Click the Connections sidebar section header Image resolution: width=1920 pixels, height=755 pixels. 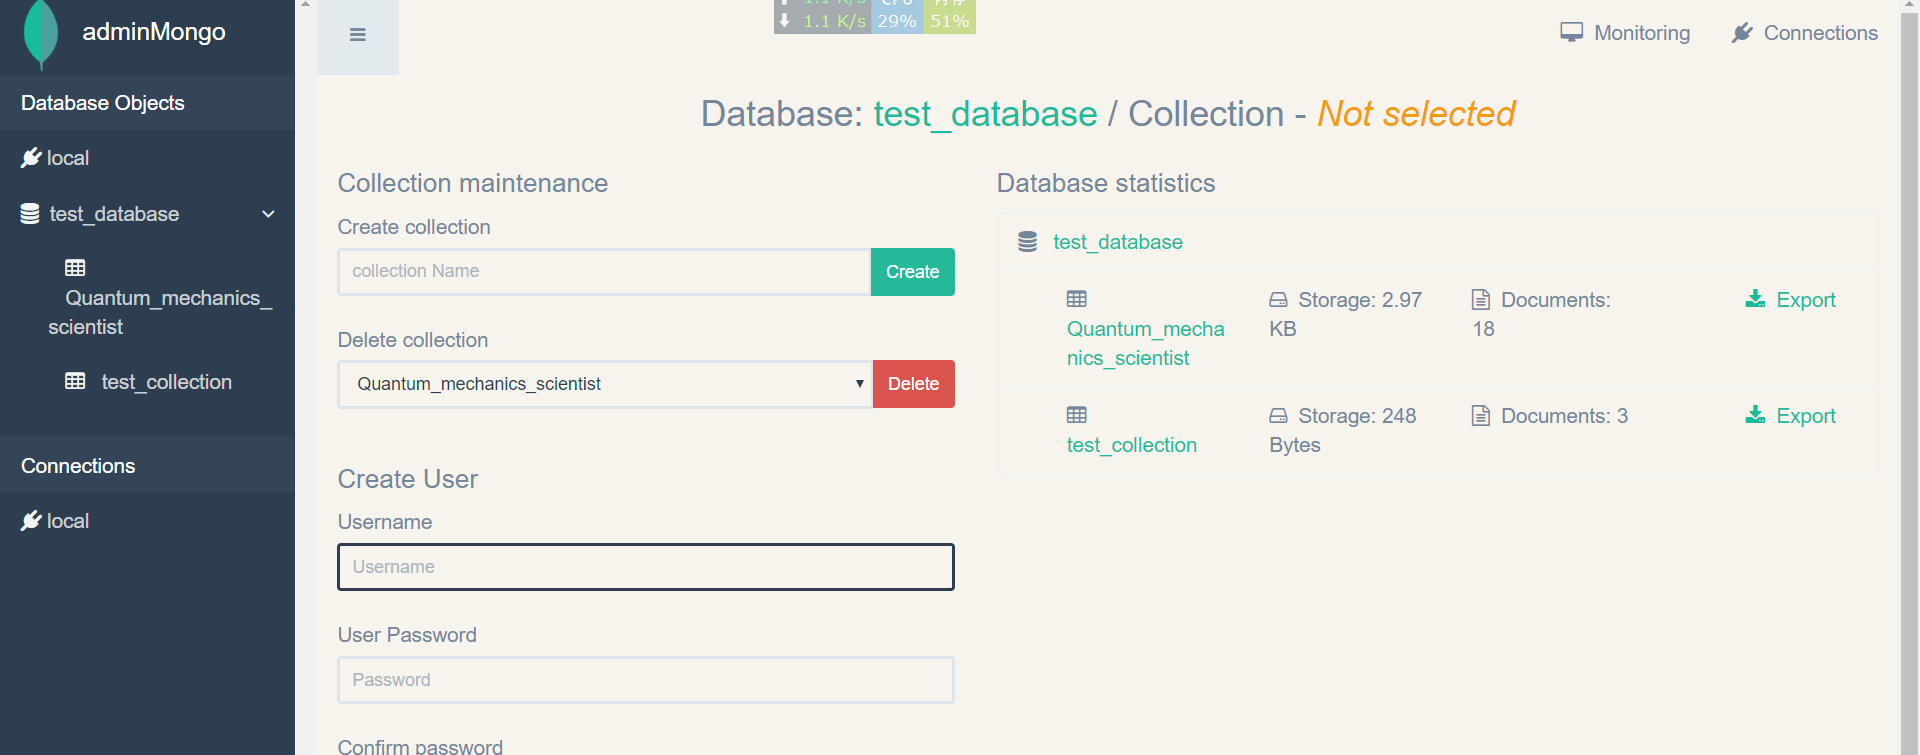coord(147,466)
